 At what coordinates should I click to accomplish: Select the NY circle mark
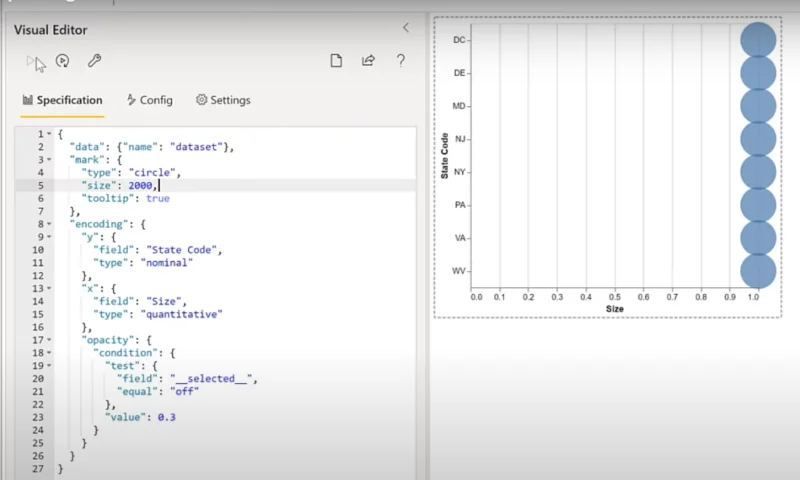758,172
